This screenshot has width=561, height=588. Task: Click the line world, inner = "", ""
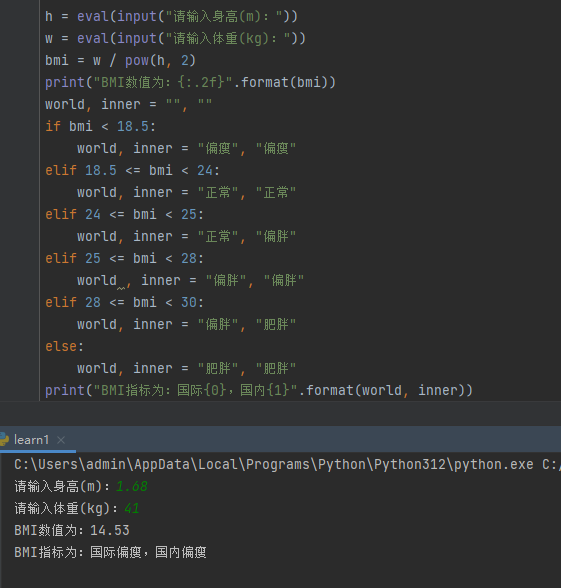point(129,104)
